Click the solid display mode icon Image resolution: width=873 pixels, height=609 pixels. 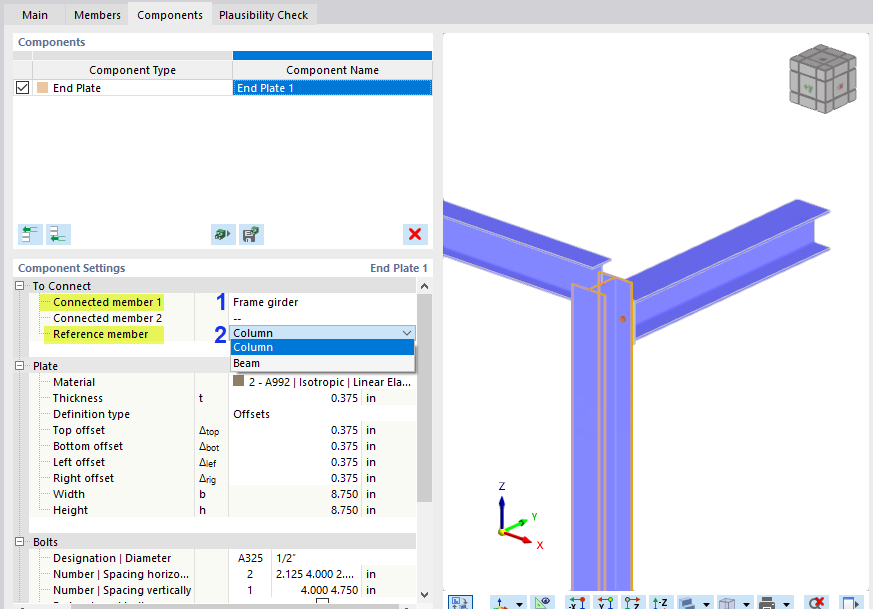tap(688, 603)
